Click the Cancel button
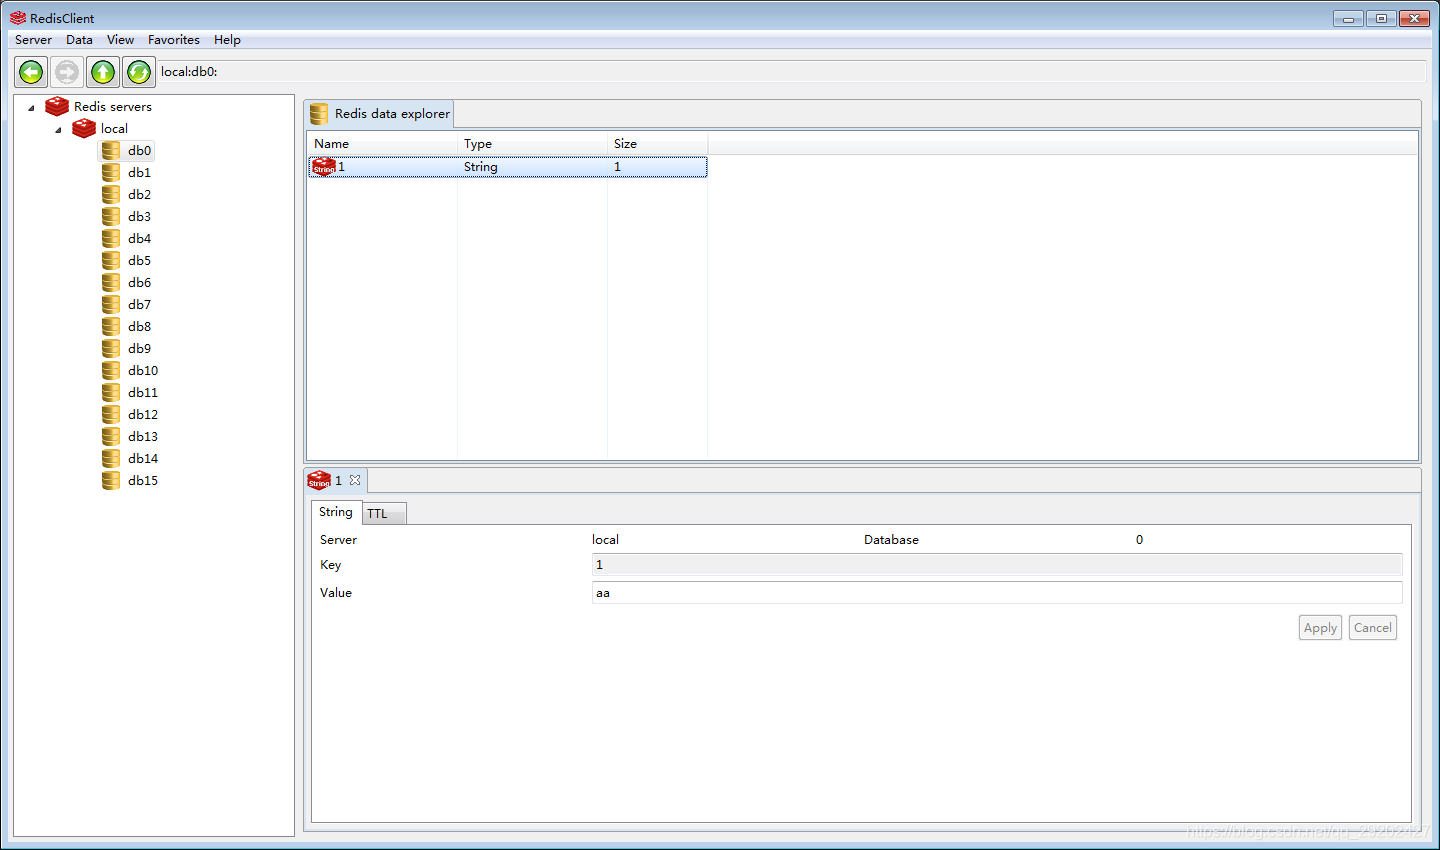This screenshot has width=1440, height=850. pyautogui.click(x=1373, y=628)
